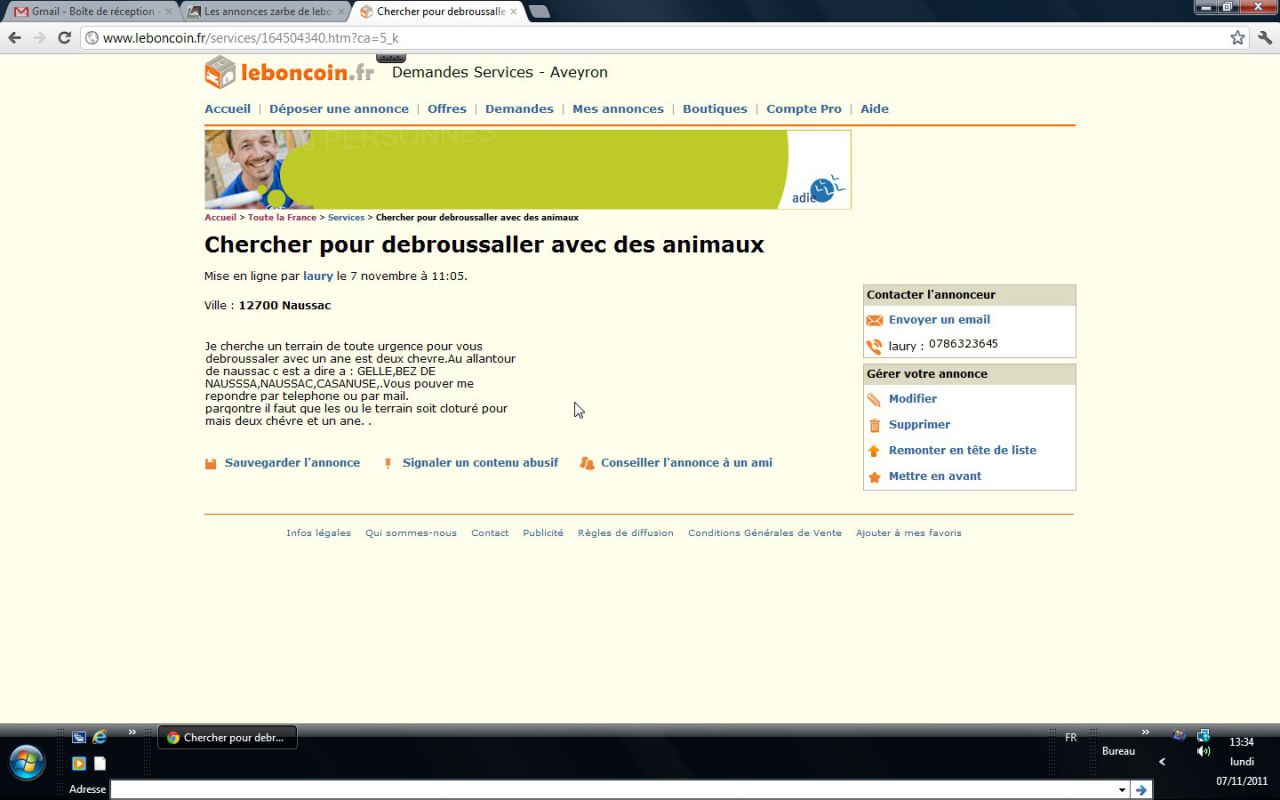The width and height of the screenshot is (1280, 800).
Task: Click the orange arrow icon for Remonter
Action: tap(874, 451)
